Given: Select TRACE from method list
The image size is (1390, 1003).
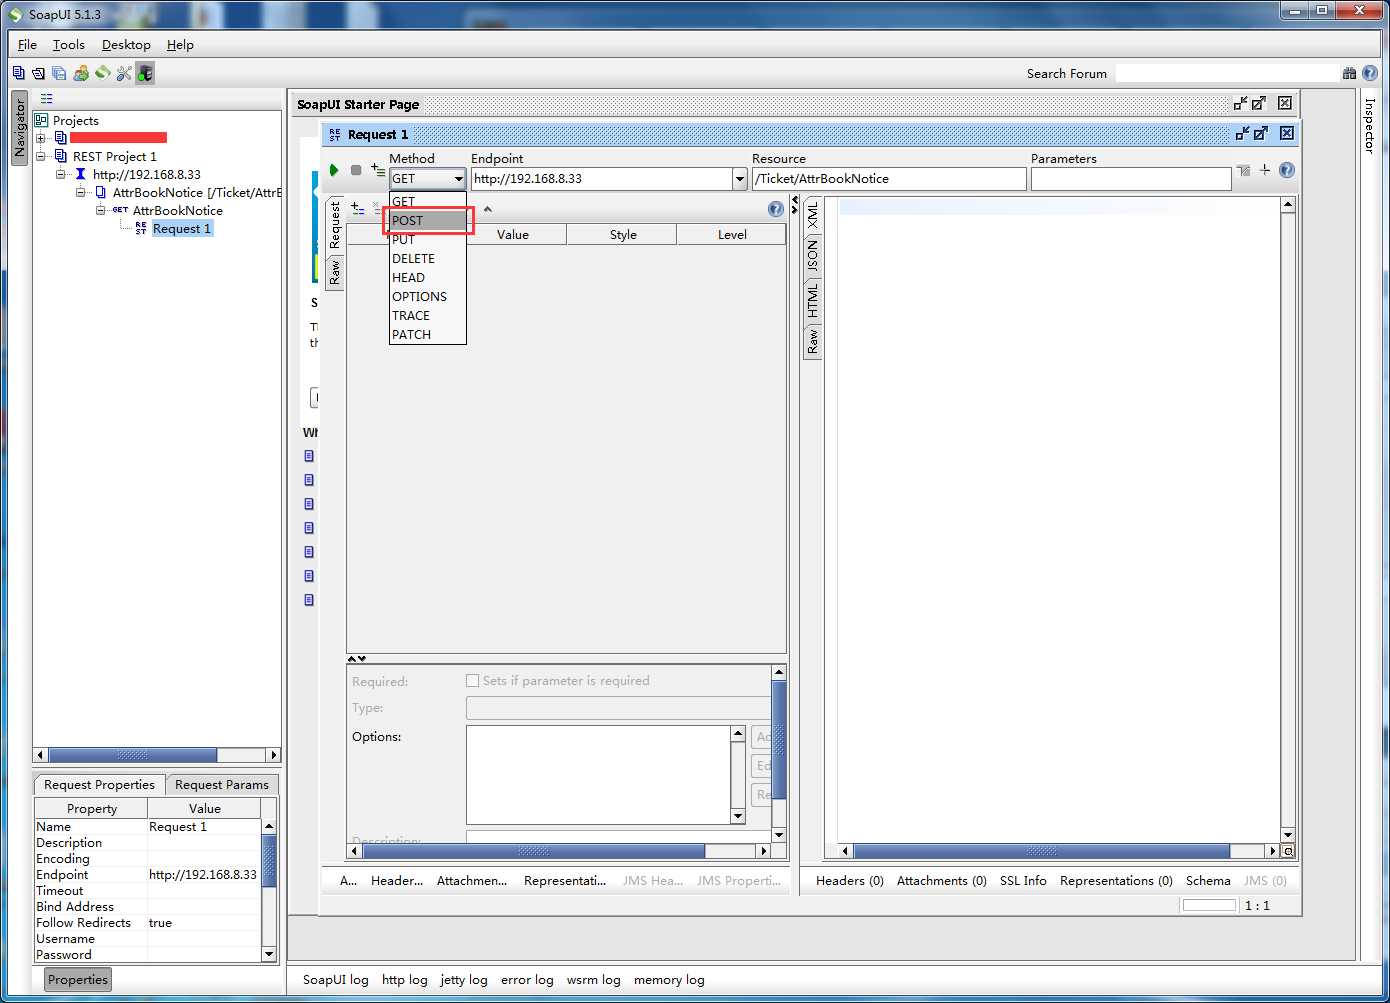Looking at the screenshot, I should 428,316.
